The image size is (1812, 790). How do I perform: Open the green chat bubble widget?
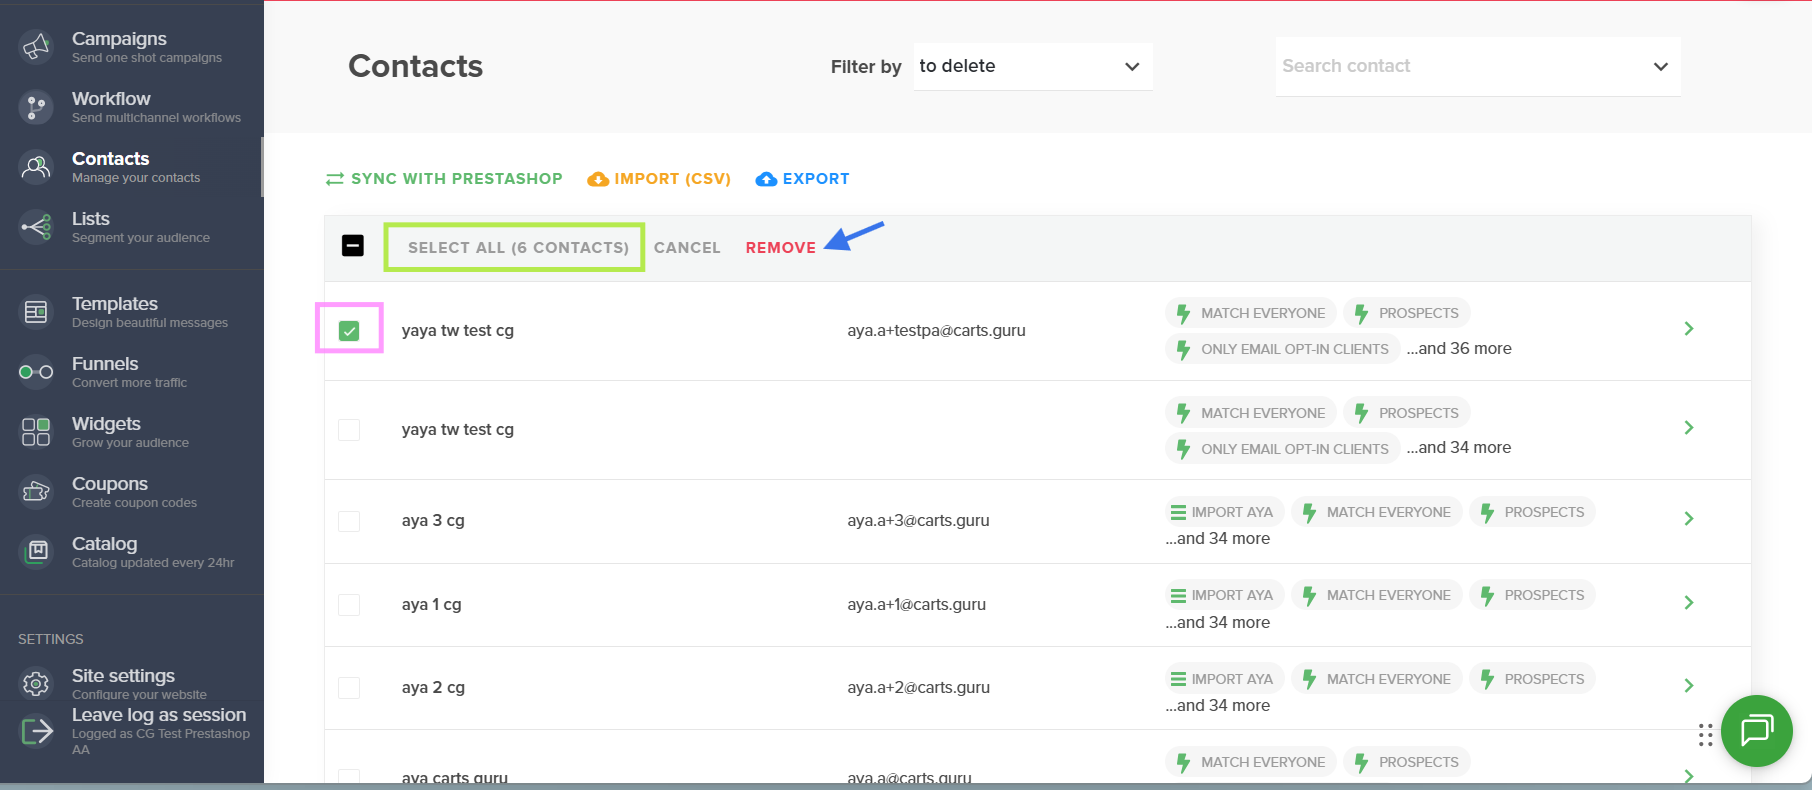(x=1756, y=731)
